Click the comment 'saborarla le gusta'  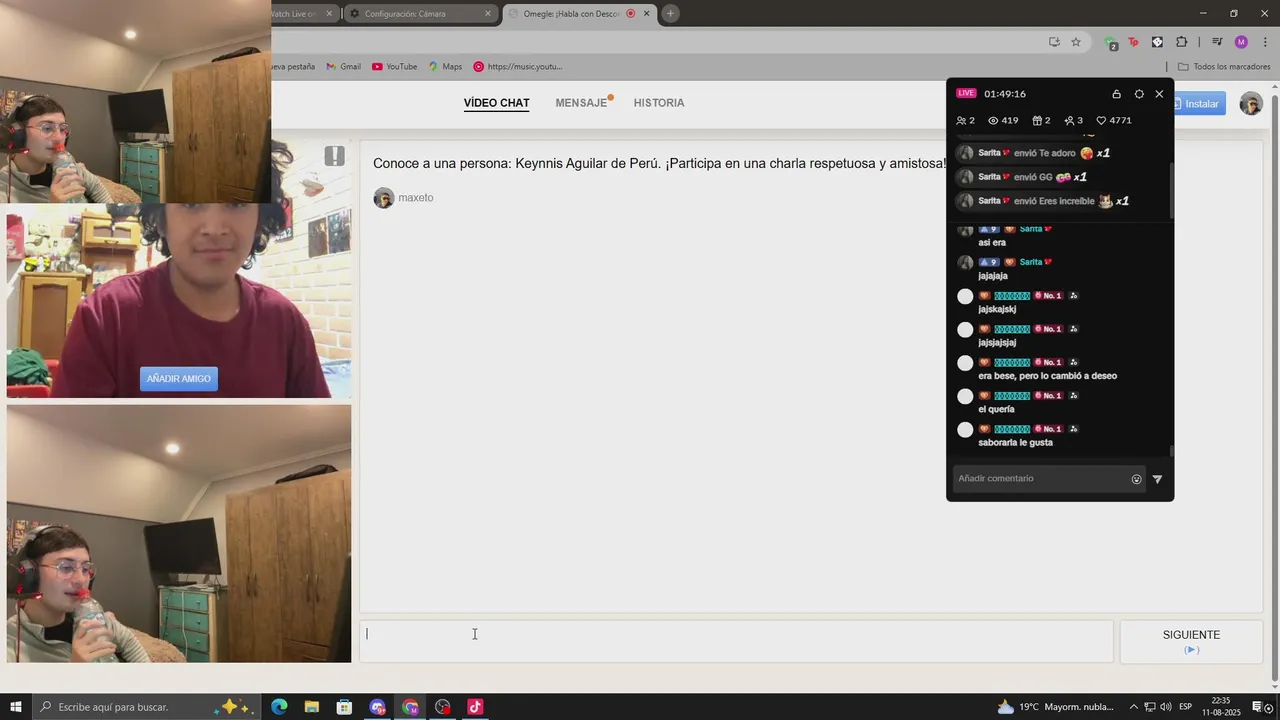point(1015,443)
